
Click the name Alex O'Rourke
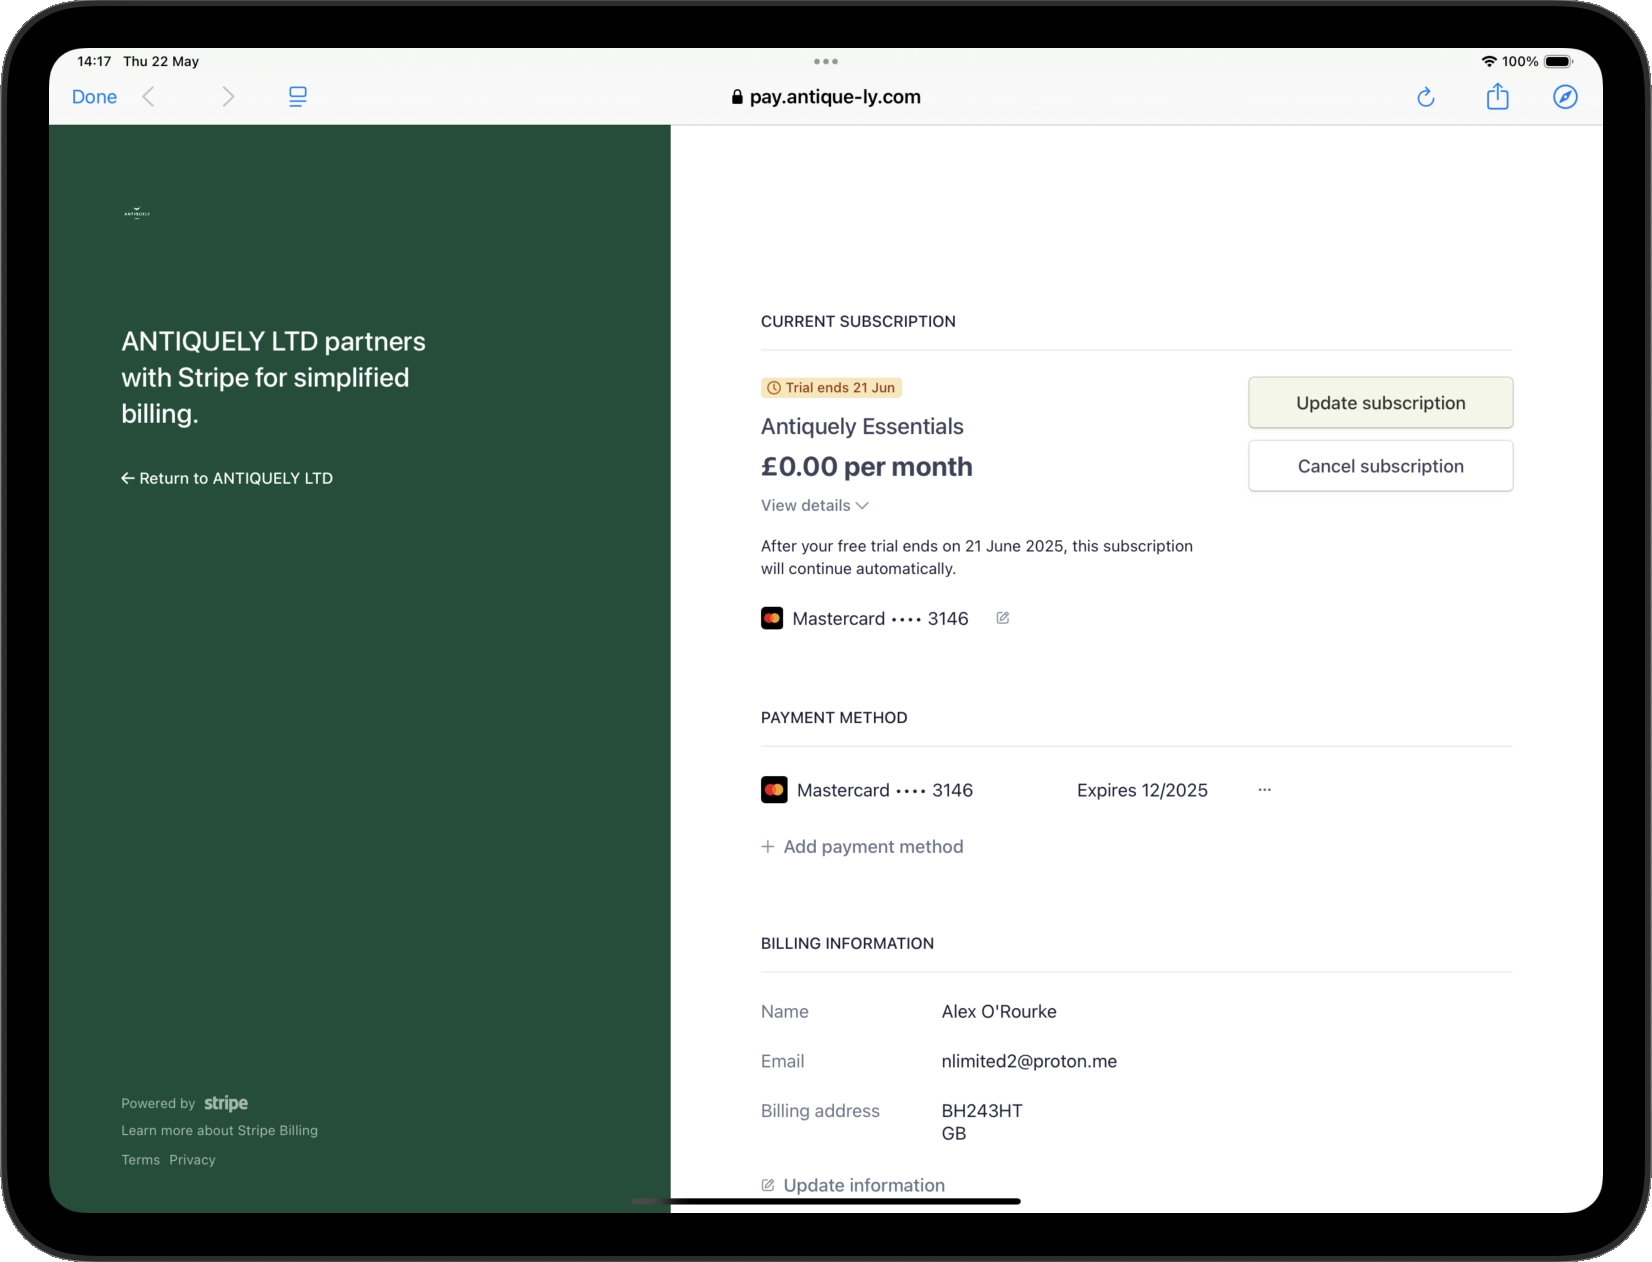pos(999,1011)
